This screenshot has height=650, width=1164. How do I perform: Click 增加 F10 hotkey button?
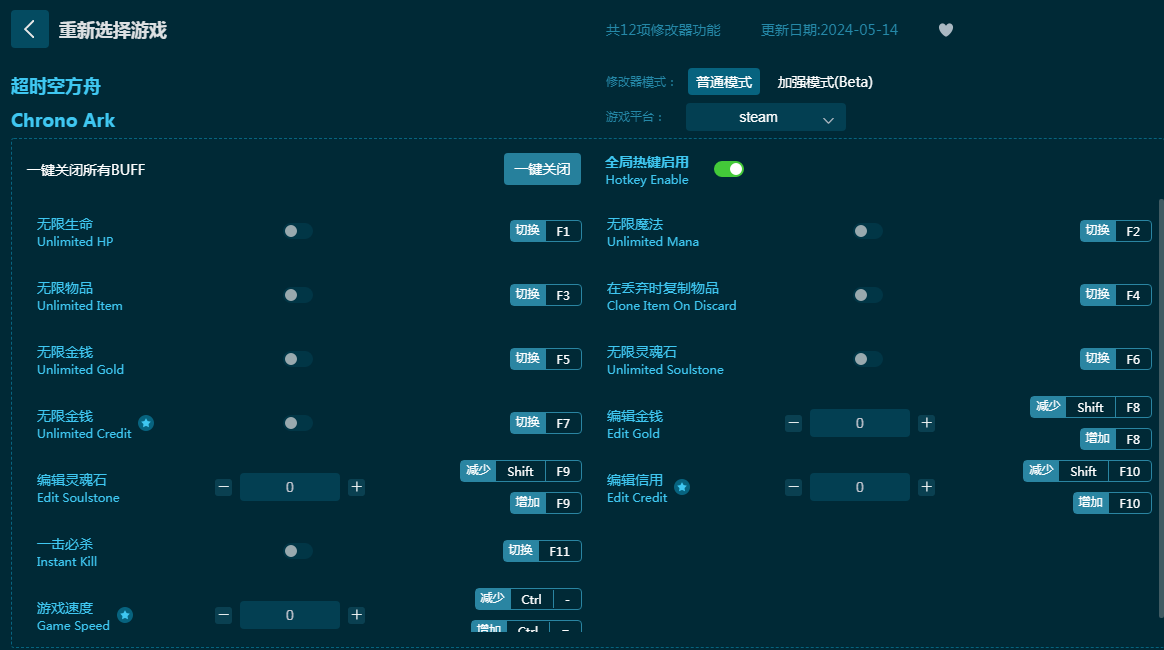(1112, 503)
